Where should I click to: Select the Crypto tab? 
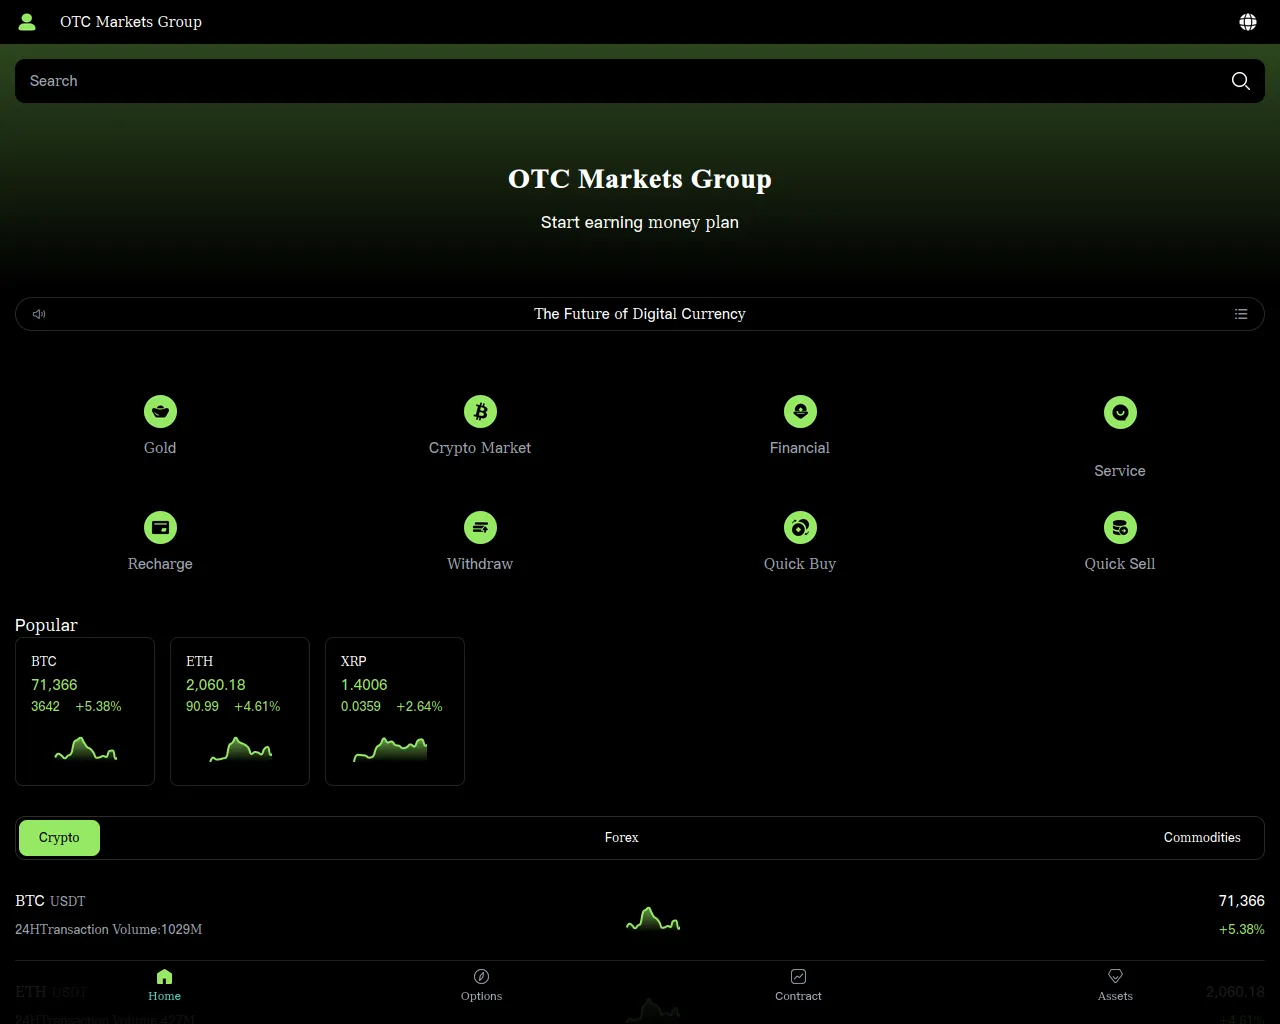tap(59, 838)
